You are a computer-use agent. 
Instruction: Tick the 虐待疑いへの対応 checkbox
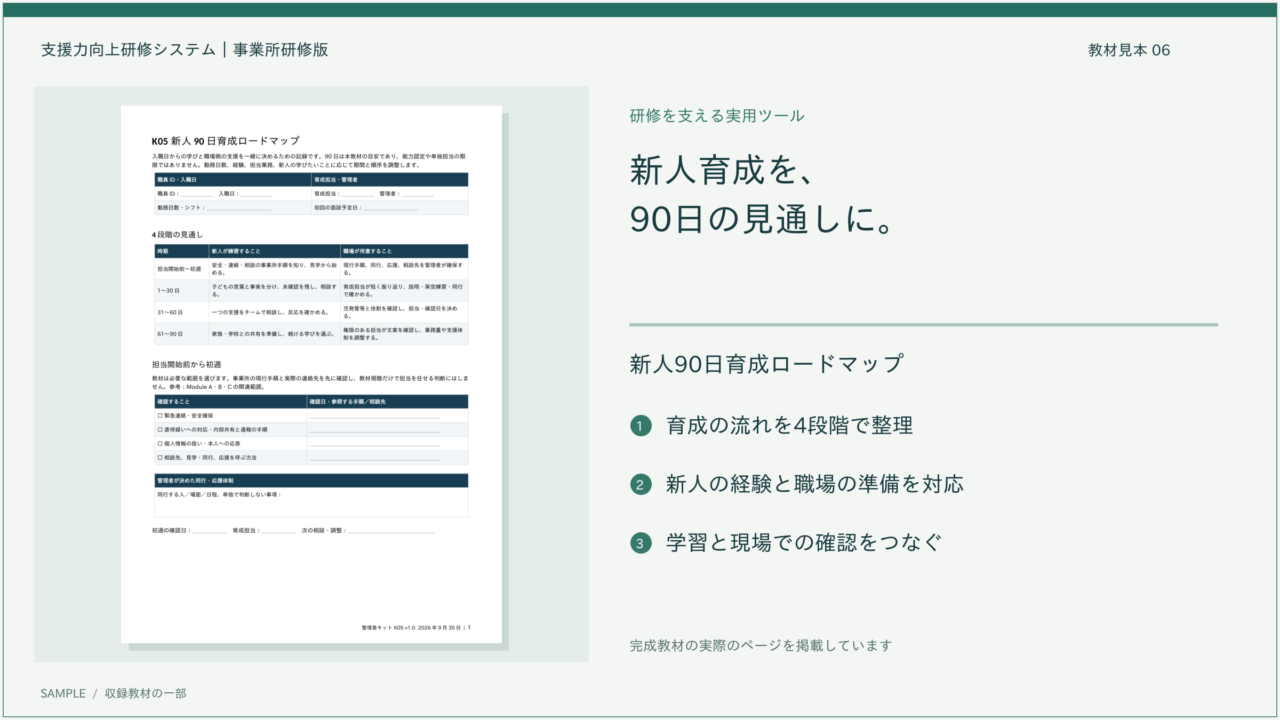(x=160, y=429)
